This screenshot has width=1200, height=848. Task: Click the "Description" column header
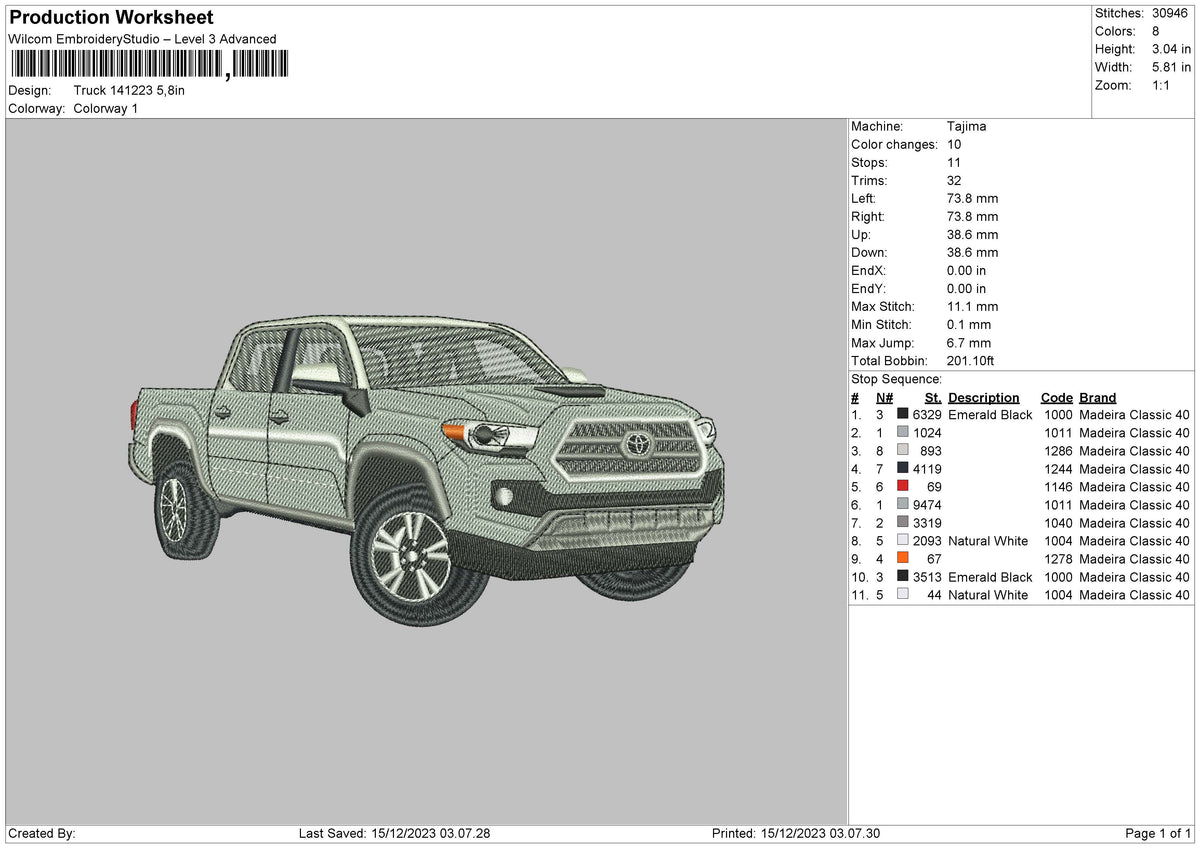point(984,398)
